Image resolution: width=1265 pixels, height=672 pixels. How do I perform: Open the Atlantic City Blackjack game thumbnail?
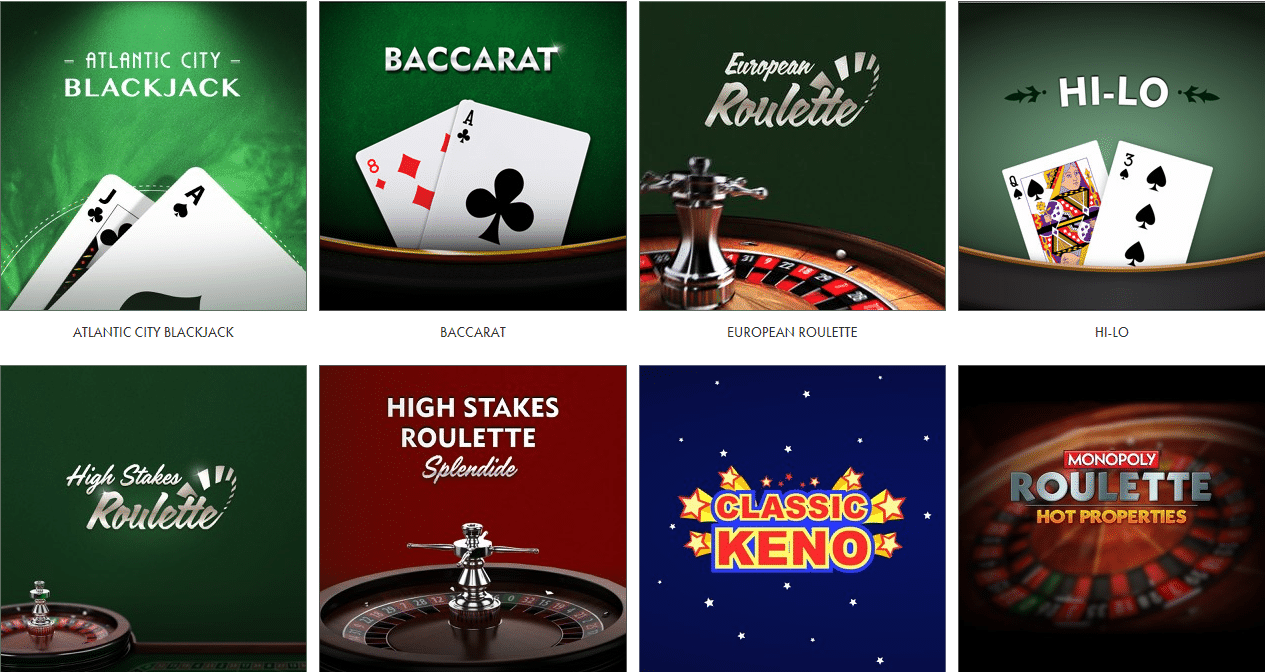coord(153,156)
